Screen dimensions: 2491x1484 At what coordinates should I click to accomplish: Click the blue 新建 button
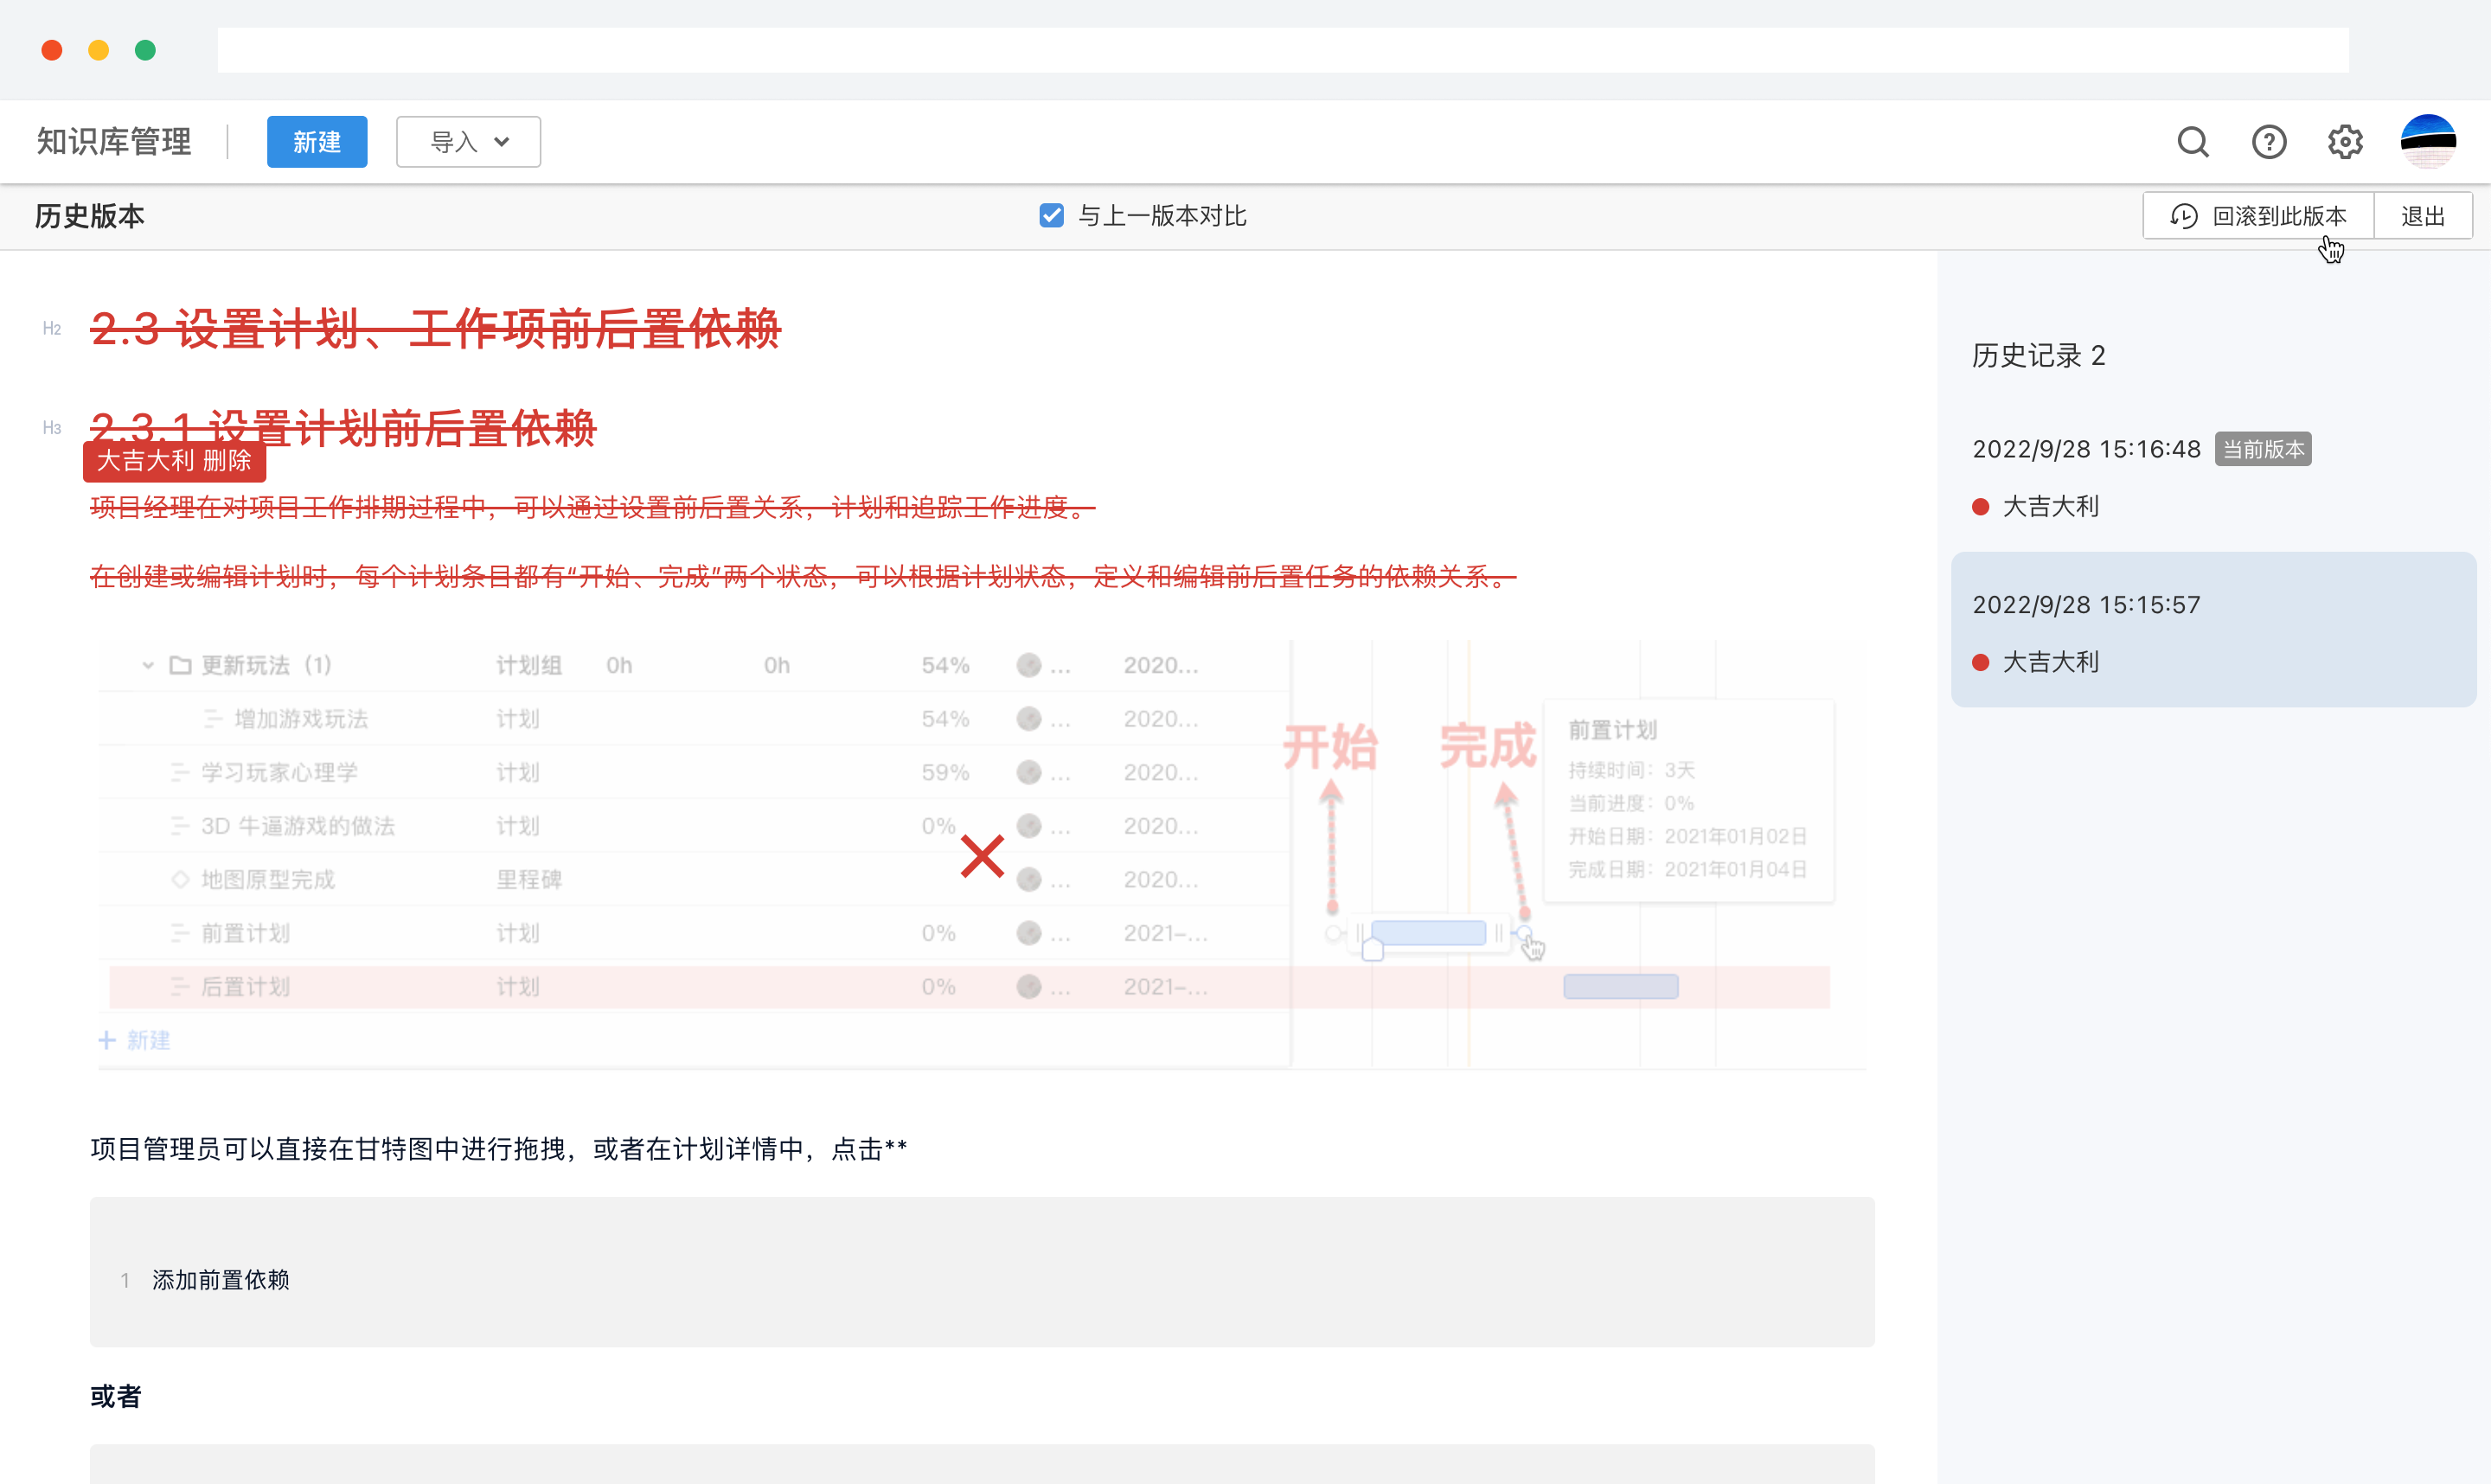click(317, 141)
